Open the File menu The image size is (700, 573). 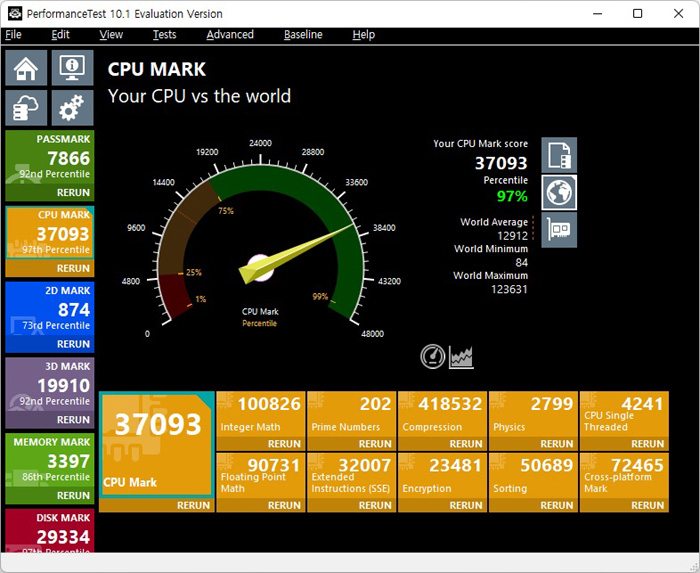13,34
